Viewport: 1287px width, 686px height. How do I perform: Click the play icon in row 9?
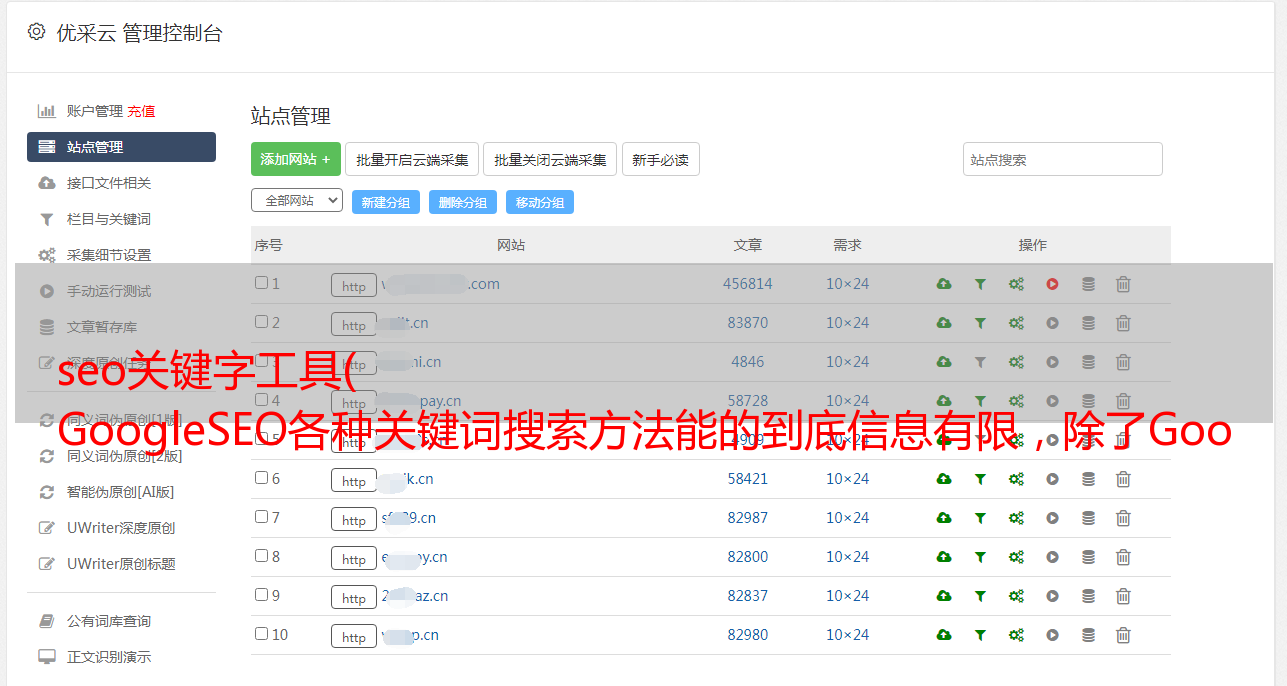[1052, 596]
